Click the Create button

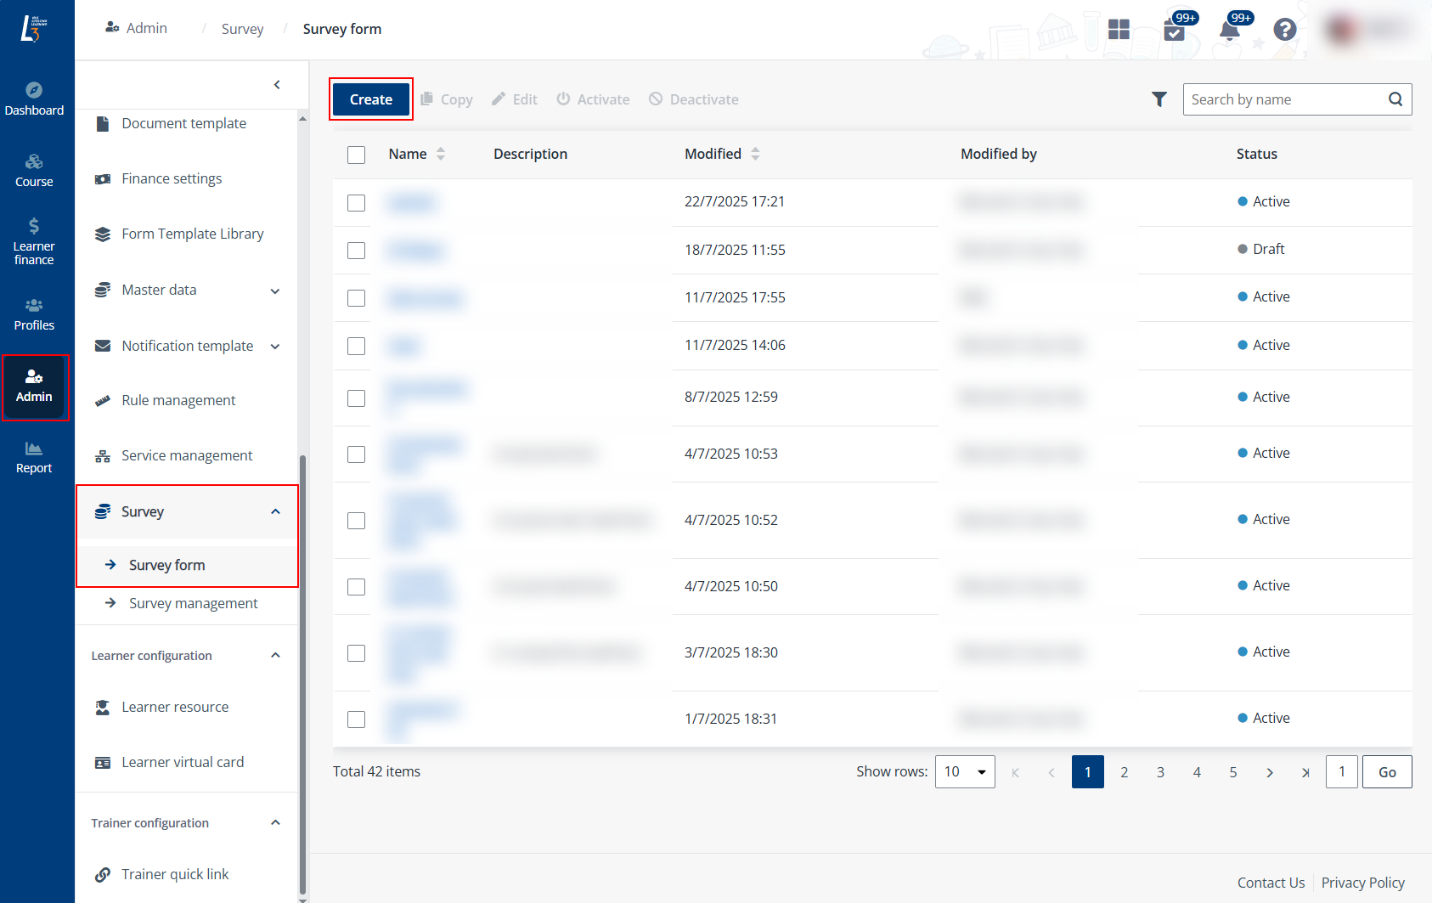370,99
